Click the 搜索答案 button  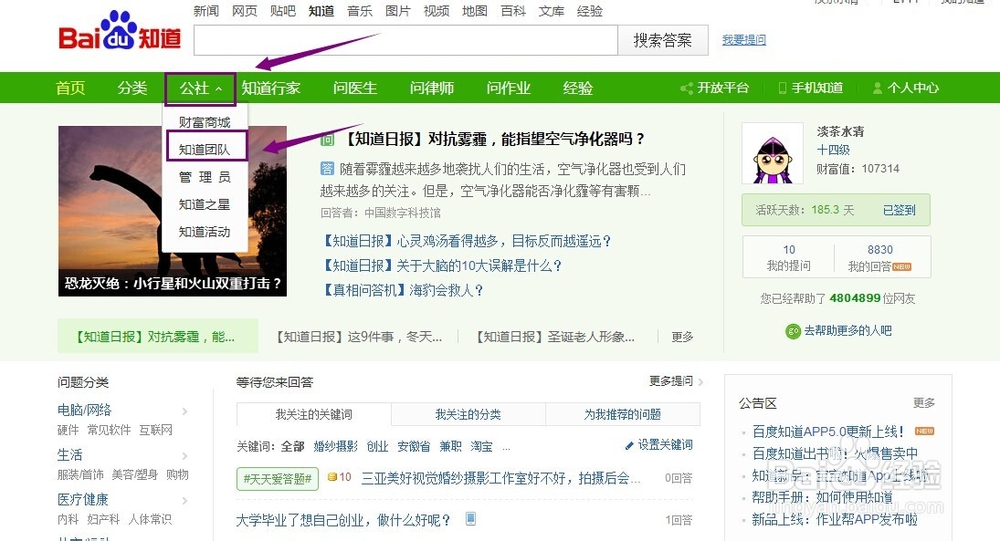click(663, 41)
